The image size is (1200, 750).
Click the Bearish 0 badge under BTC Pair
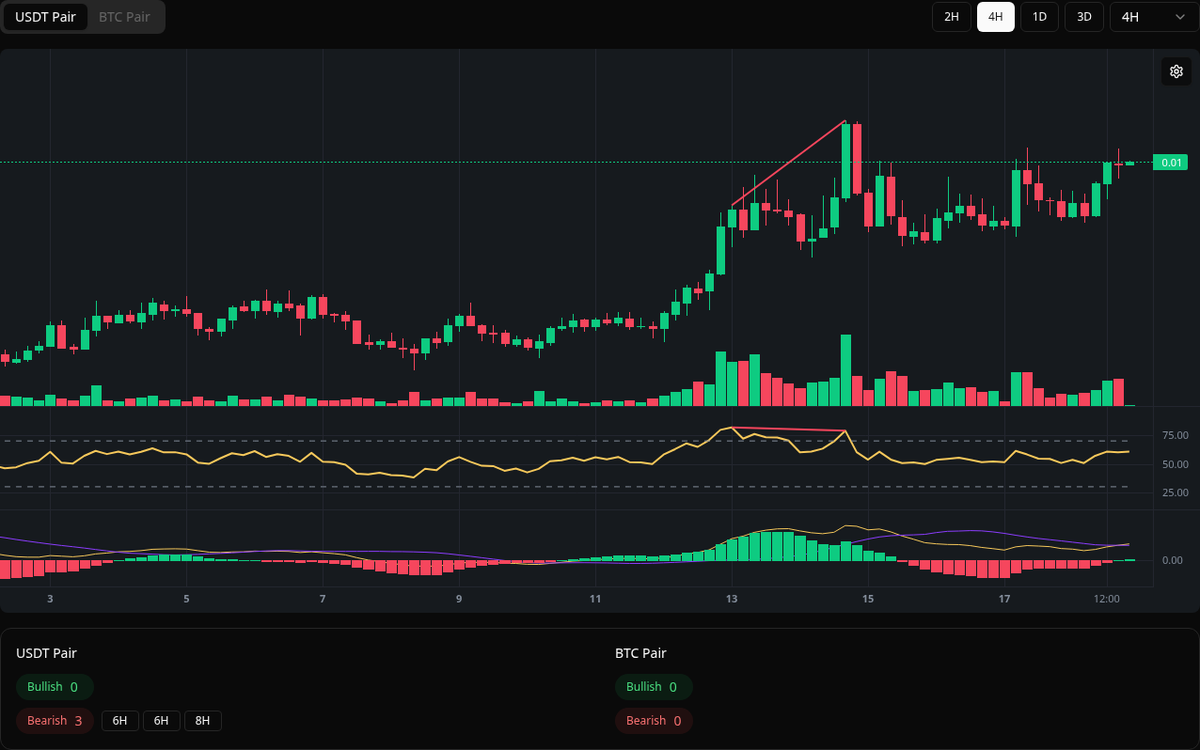click(653, 720)
